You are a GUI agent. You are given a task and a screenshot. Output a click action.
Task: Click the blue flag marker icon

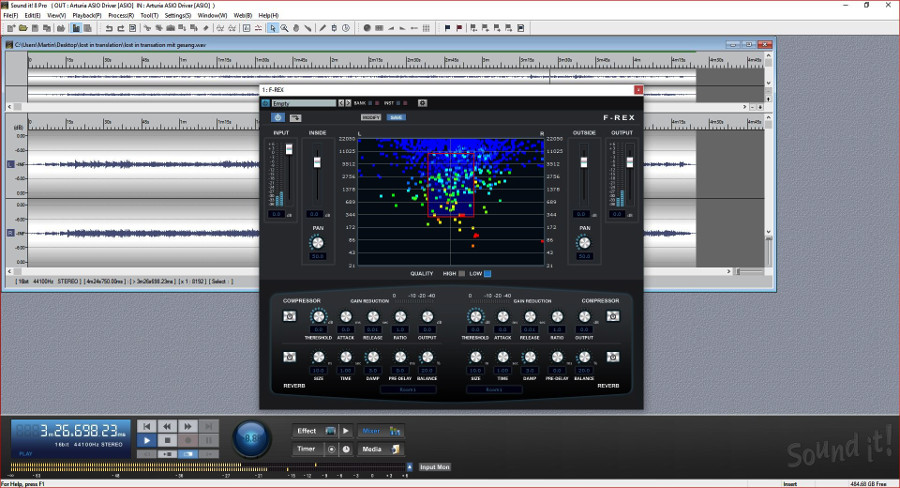(447, 28)
